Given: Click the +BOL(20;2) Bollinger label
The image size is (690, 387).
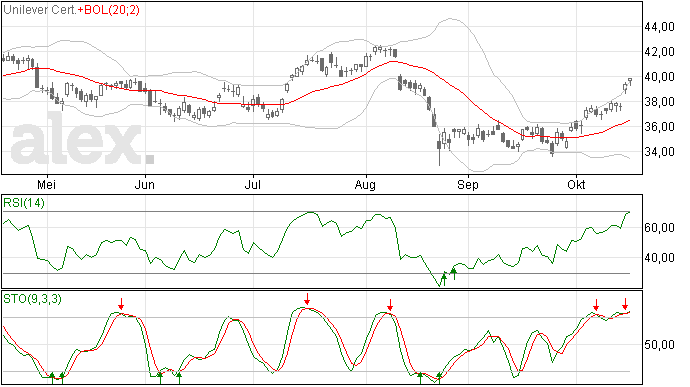Looking at the screenshot, I should [108, 10].
